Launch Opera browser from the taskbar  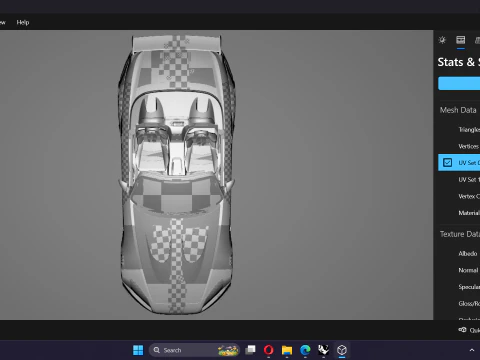(x=269, y=350)
